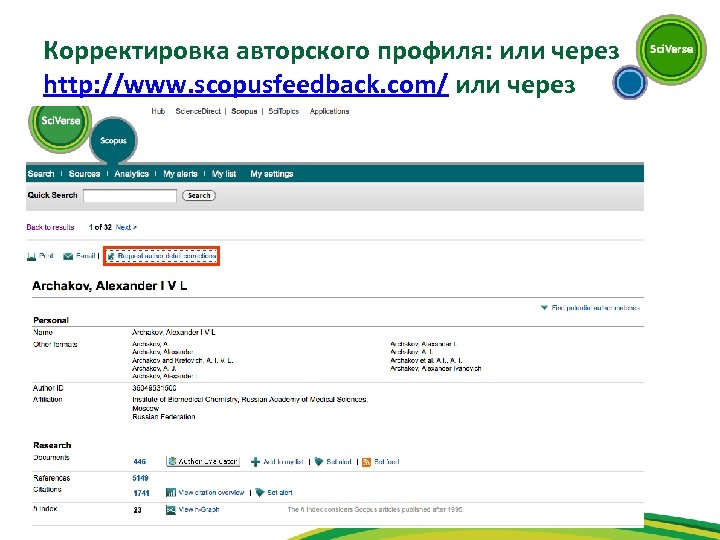Go to the Next author result

(126, 227)
